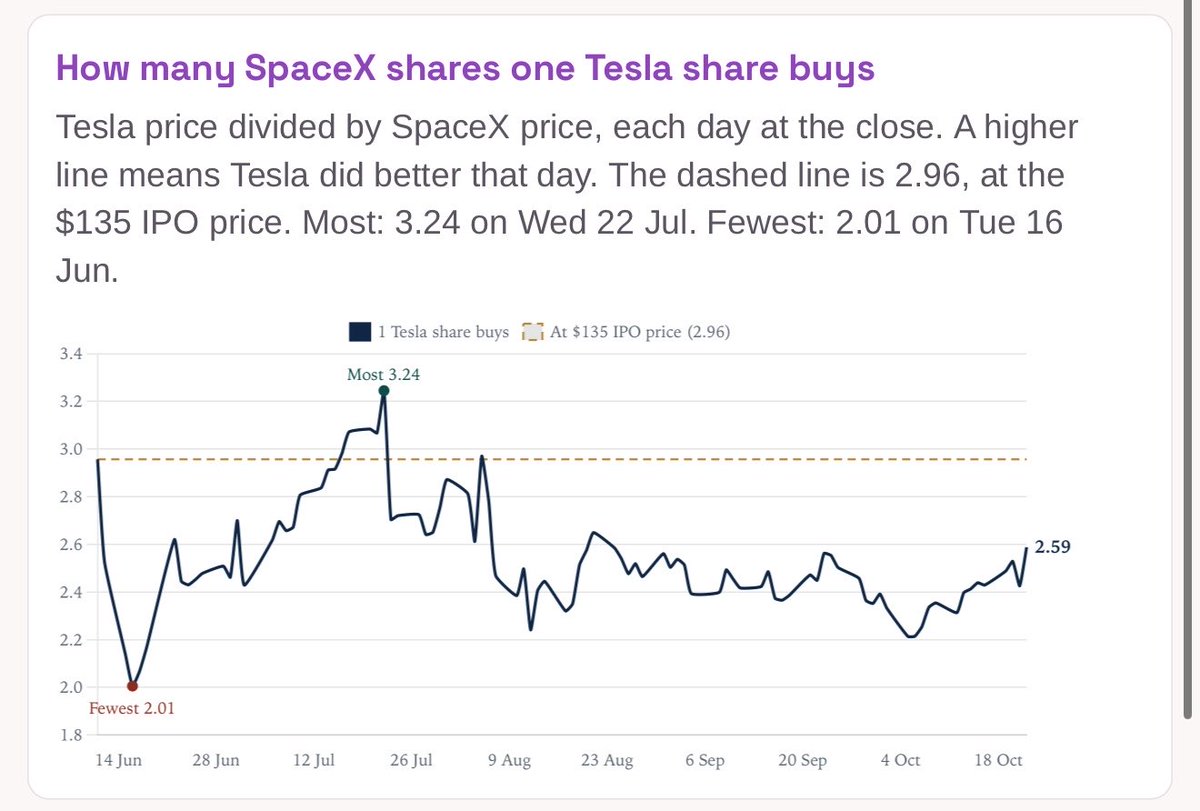Click the 1.8 y-axis tick label
The image size is (1200, 811).
70,735
